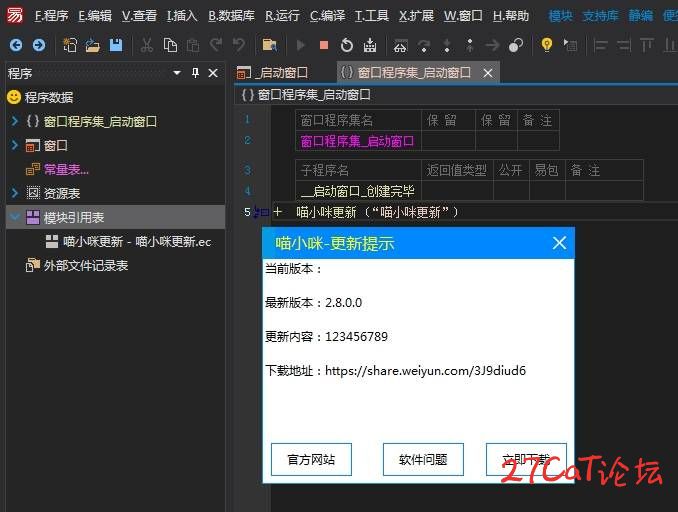Click the run-to-cursor arrow icon
This screenshot has width=678, height=512.
click(x=493, y=45)
